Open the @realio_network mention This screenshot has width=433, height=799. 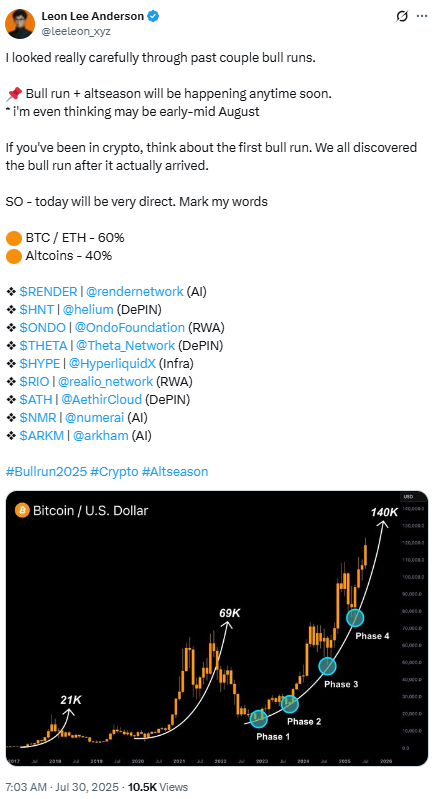(x=105, y=381)
